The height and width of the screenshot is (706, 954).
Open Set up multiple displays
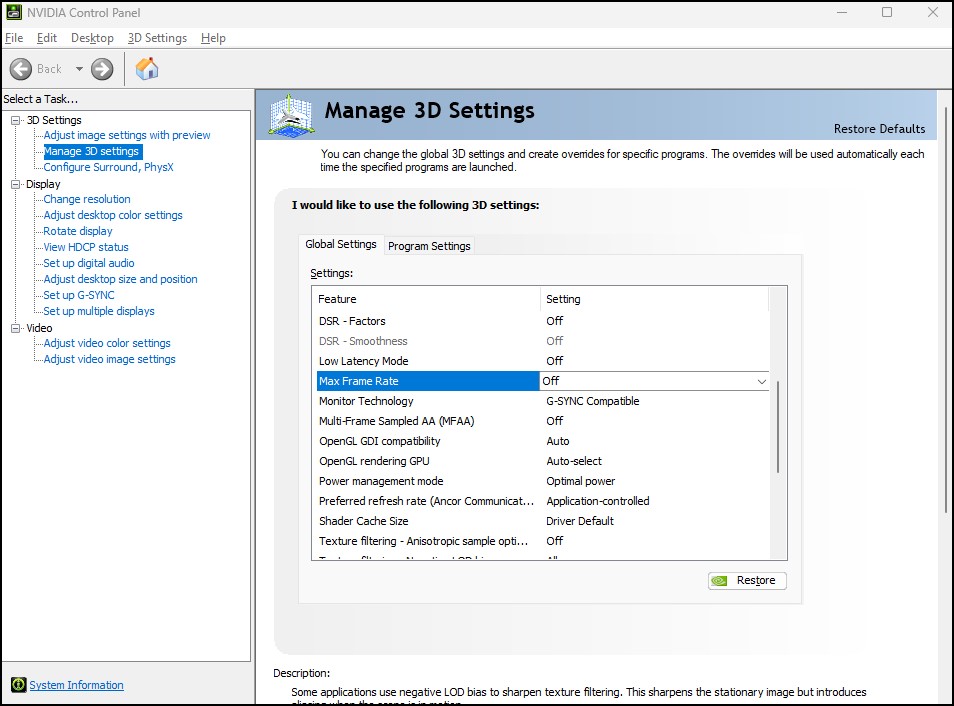pos(99,311)
